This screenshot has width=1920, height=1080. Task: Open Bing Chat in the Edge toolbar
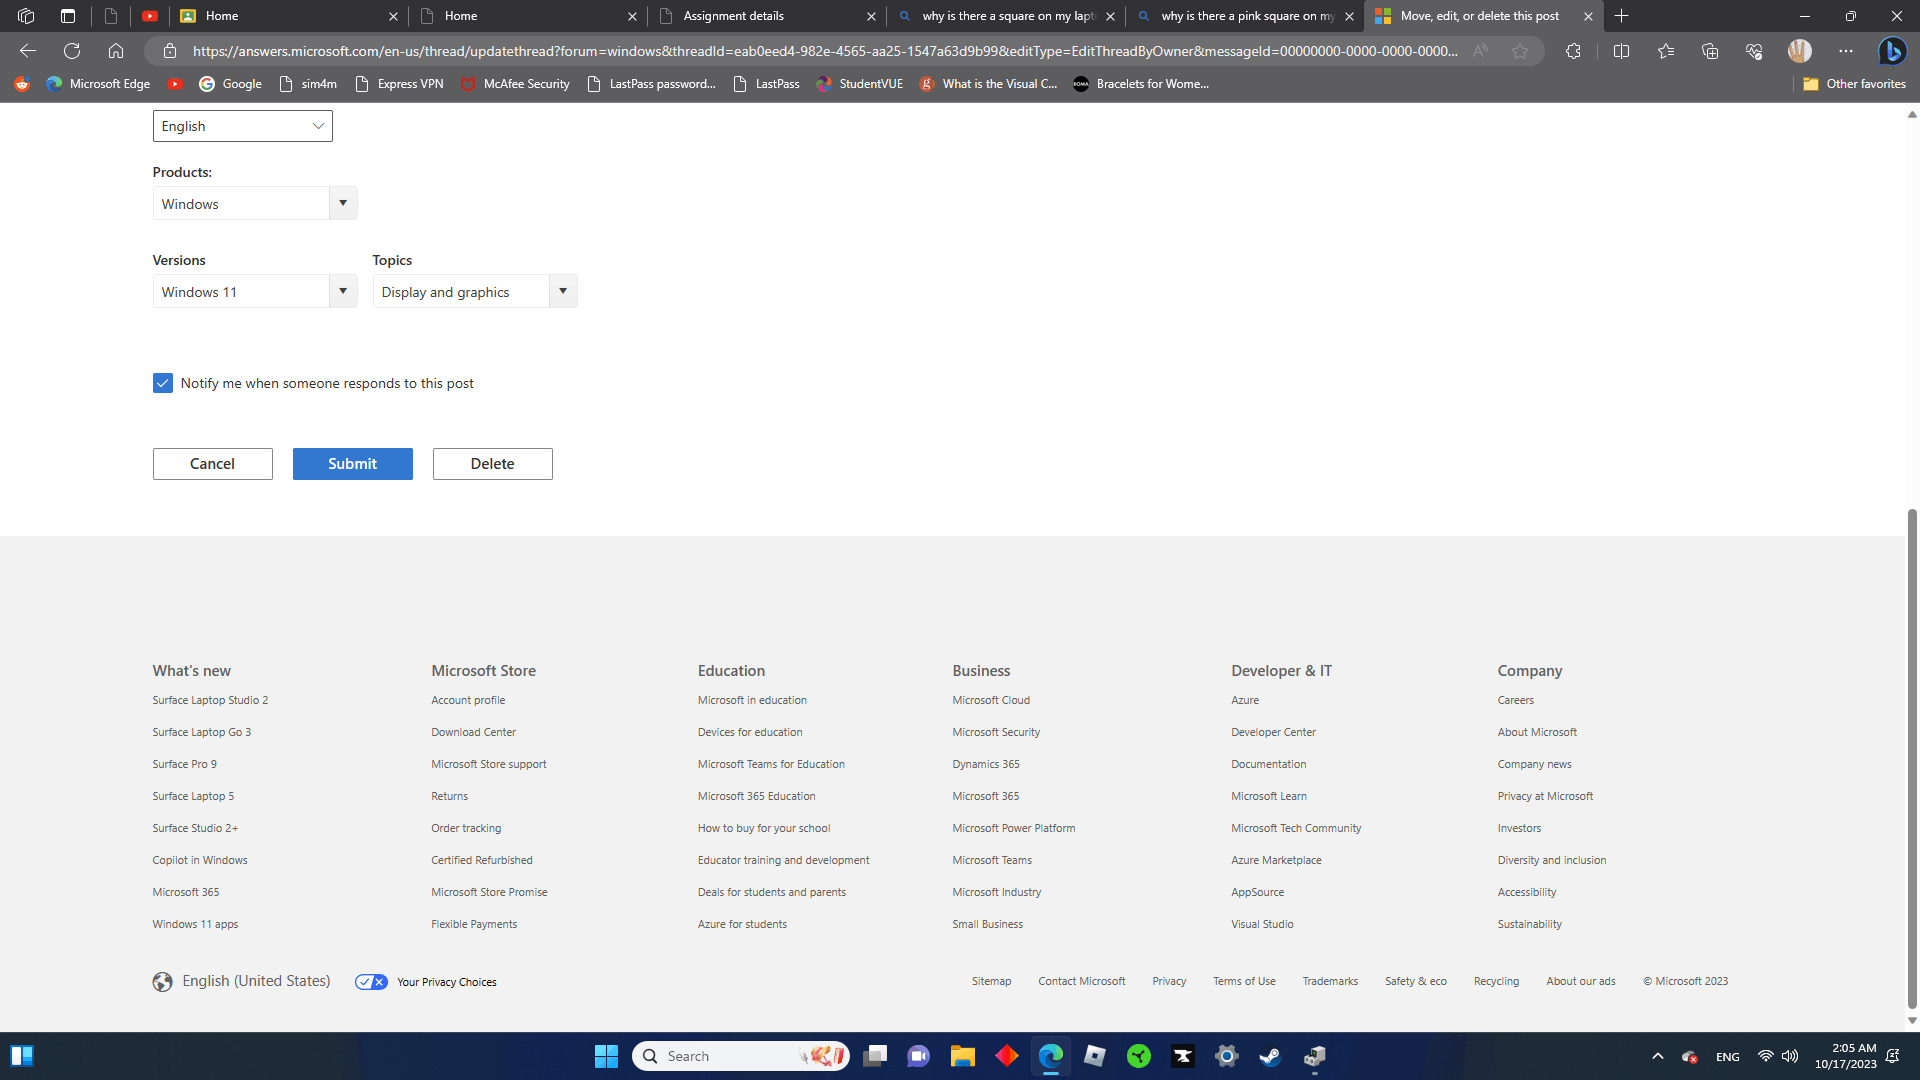pos(1892,51)
